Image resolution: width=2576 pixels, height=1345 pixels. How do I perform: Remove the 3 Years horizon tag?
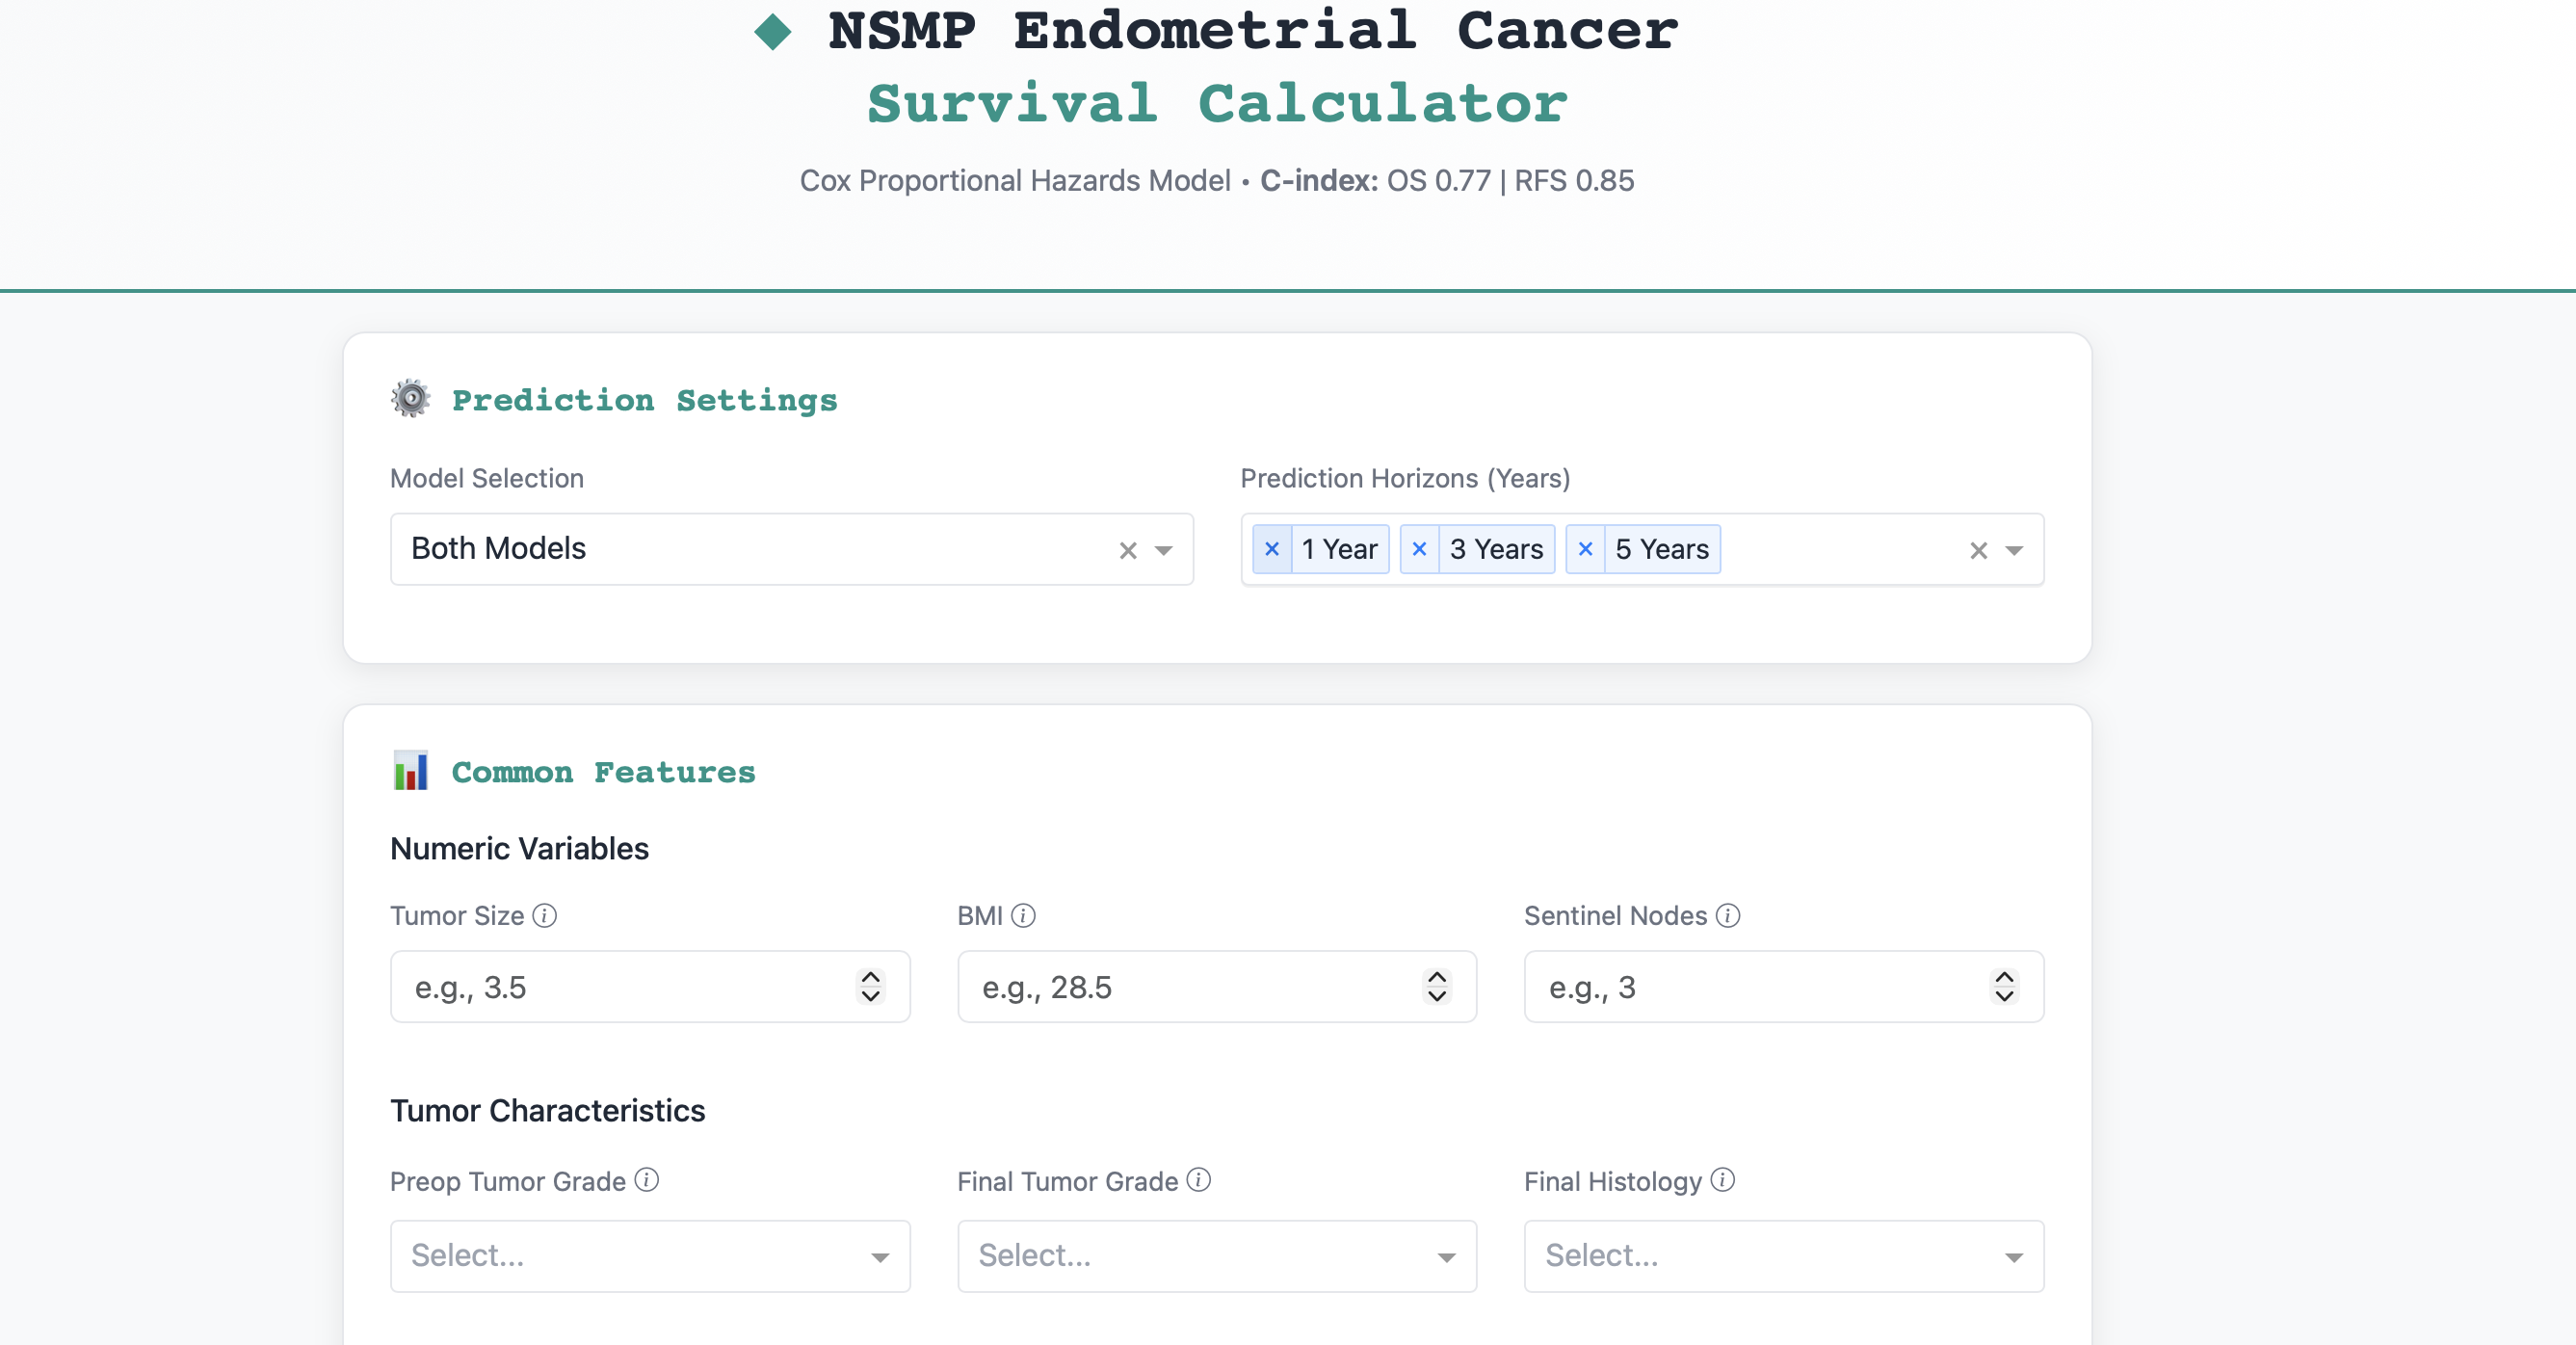(1419, 549)
